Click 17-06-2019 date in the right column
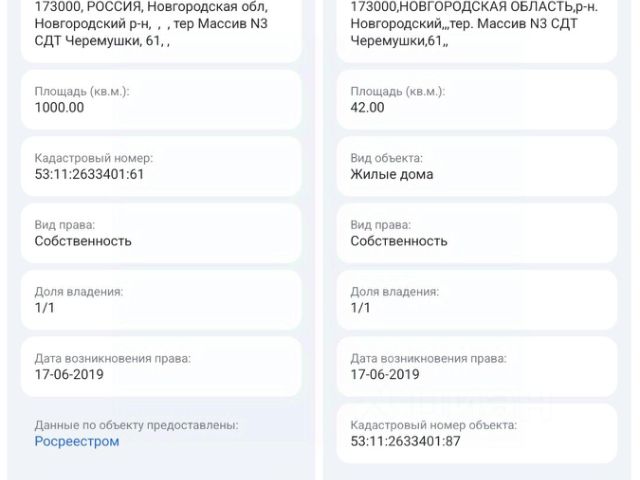 click(x=385, y=374)
